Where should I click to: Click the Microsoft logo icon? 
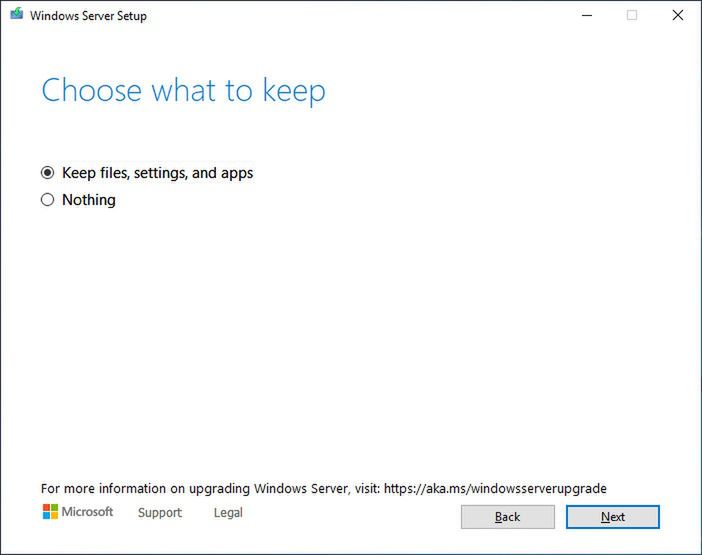click(x=50, y=512)
